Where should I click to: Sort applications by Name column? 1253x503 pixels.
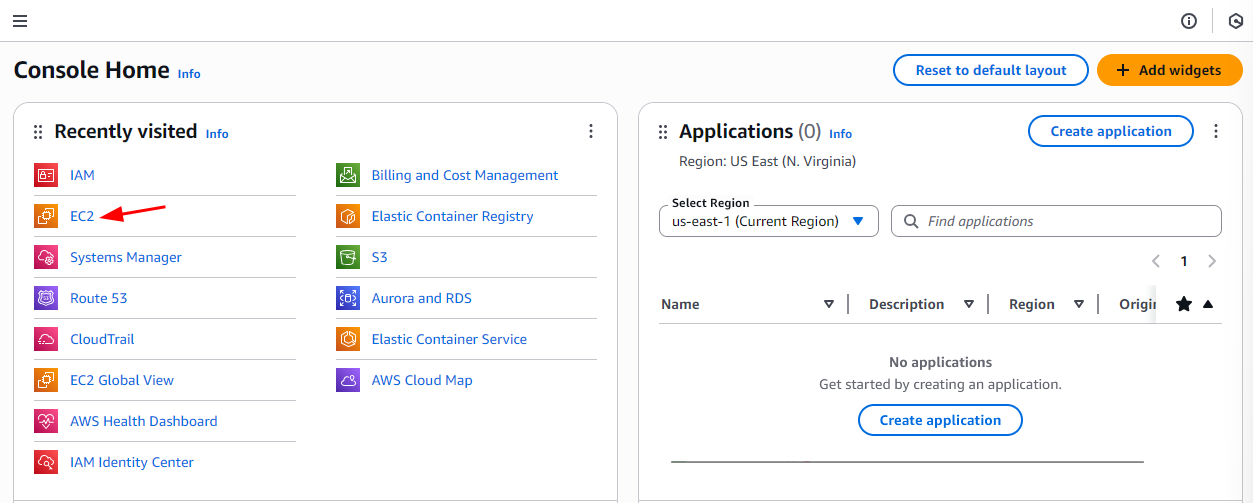coord(828,304)
